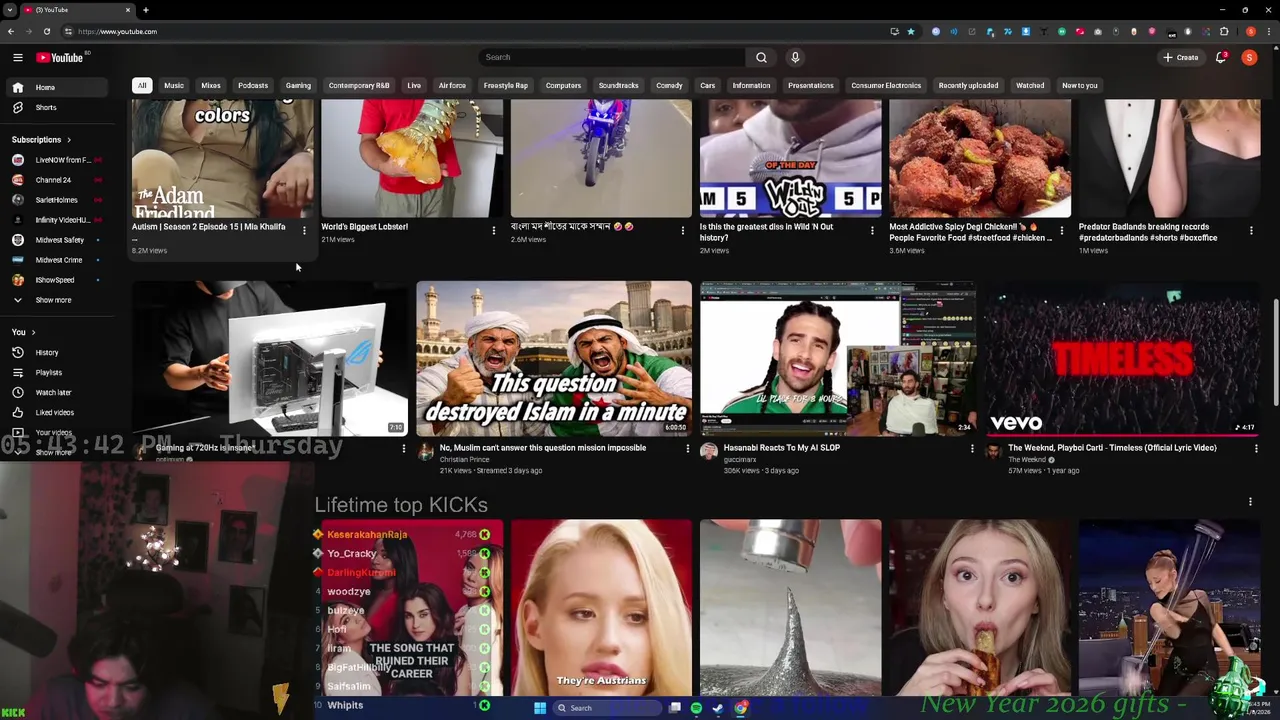Screen dimensions: 1280x720
Task: Select the All filter chip
Action: (x=142, y=85)
